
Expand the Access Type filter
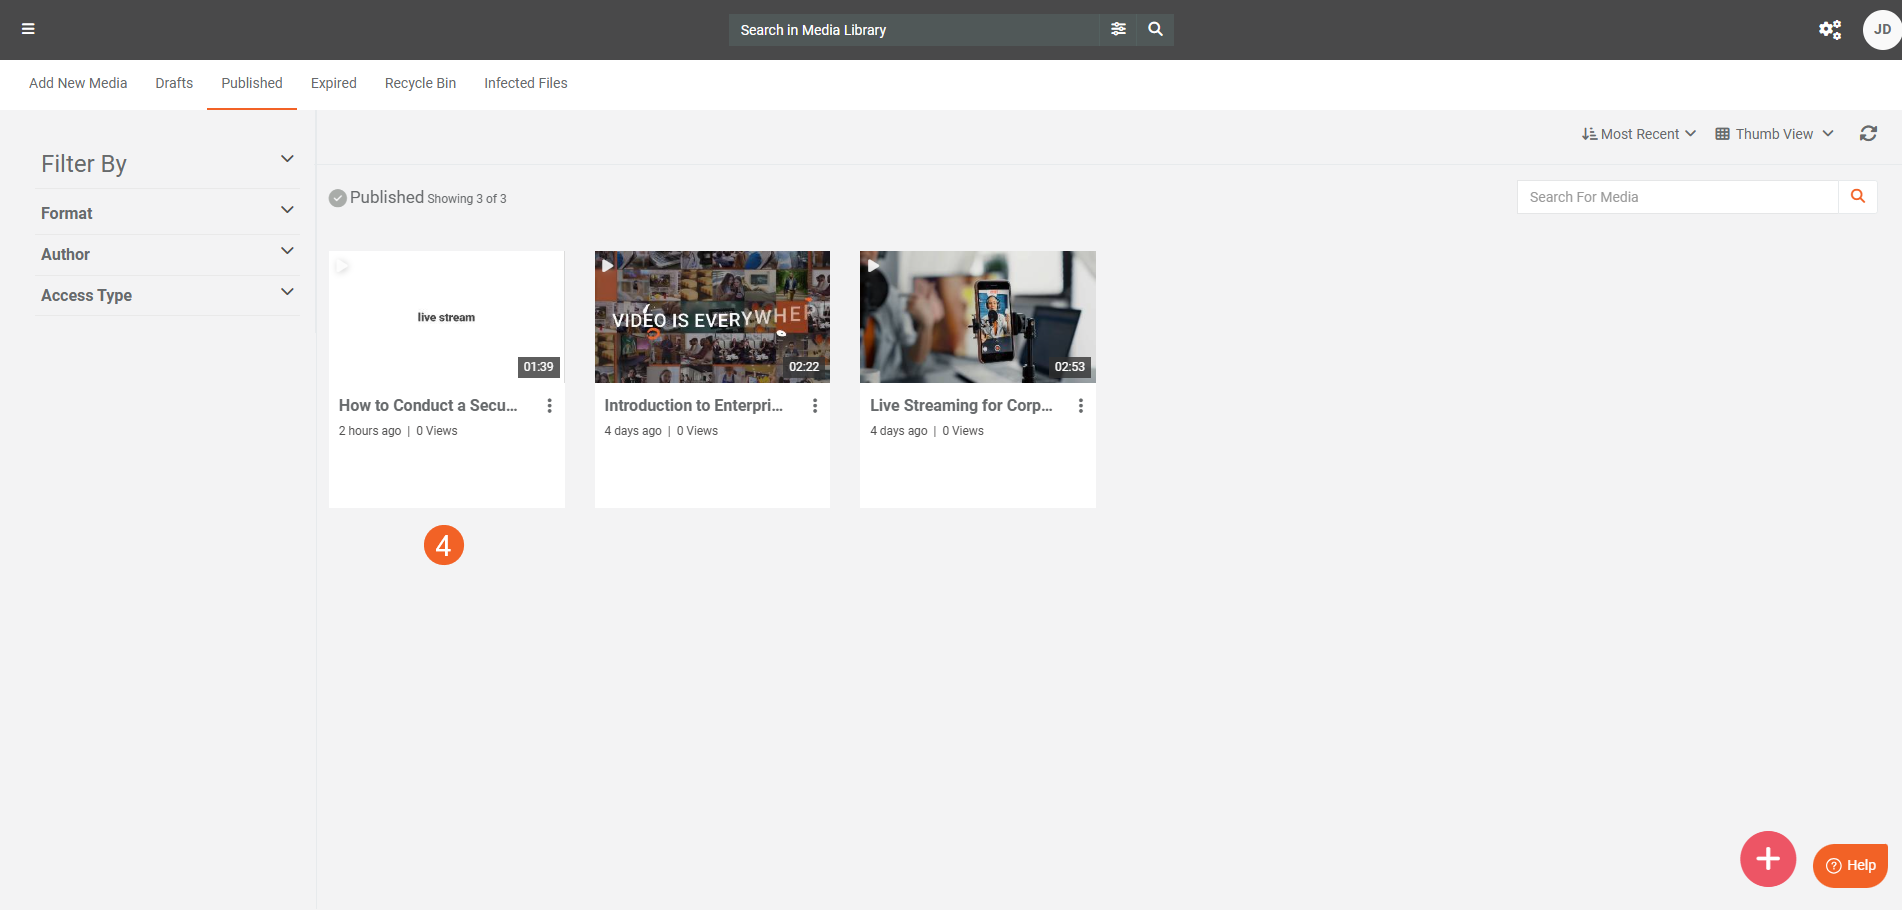pos(166,295)
